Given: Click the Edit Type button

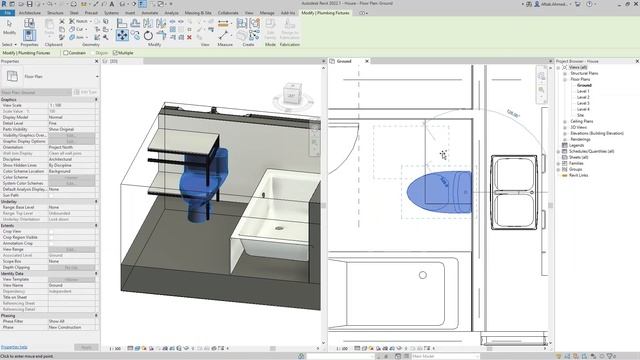Looking at the screenshot, I should pos(85,92).
